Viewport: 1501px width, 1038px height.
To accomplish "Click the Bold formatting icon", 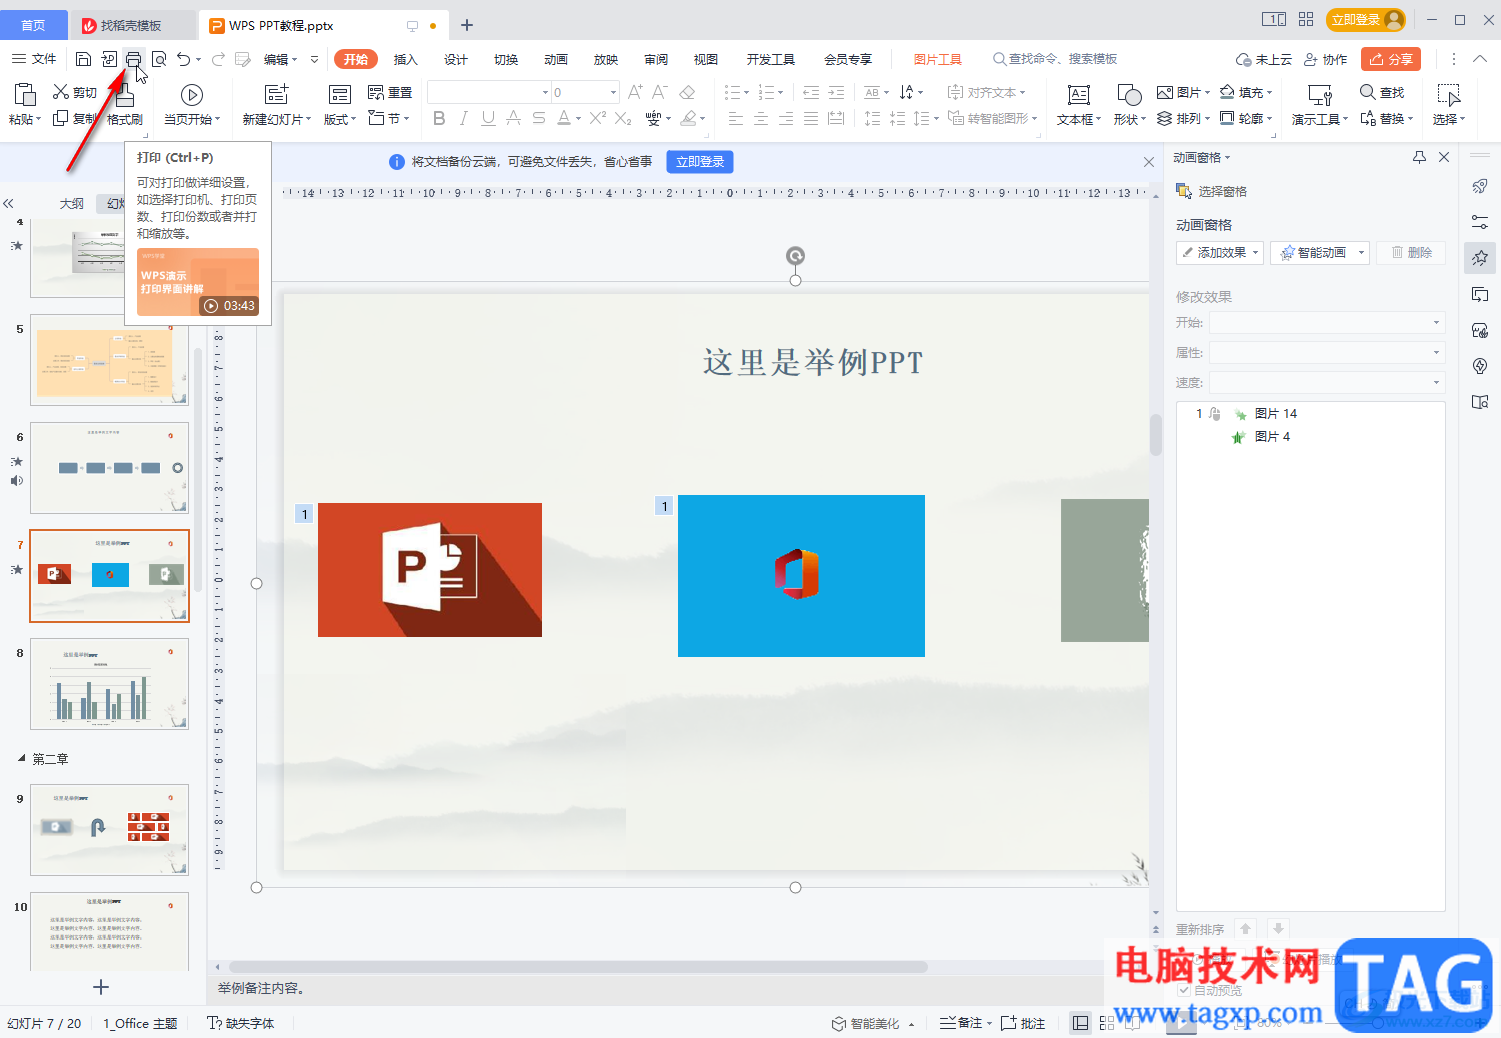I will pos(439,118).
